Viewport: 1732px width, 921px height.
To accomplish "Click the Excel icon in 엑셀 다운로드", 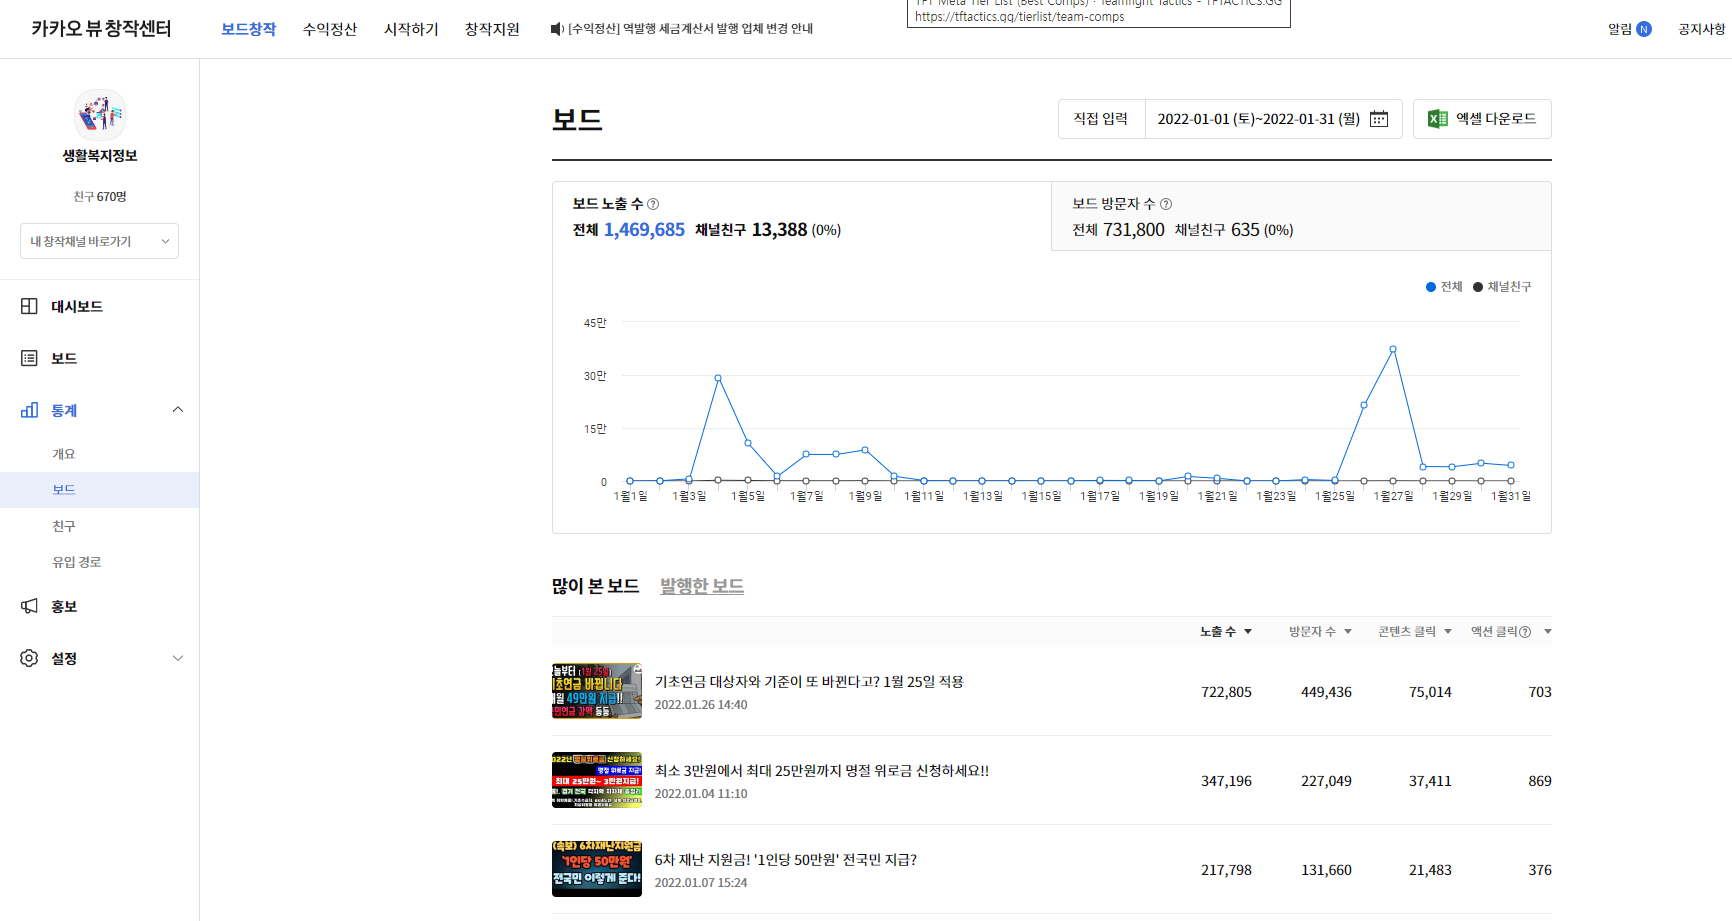I will pyautogui.click(x=1438, y=119).
